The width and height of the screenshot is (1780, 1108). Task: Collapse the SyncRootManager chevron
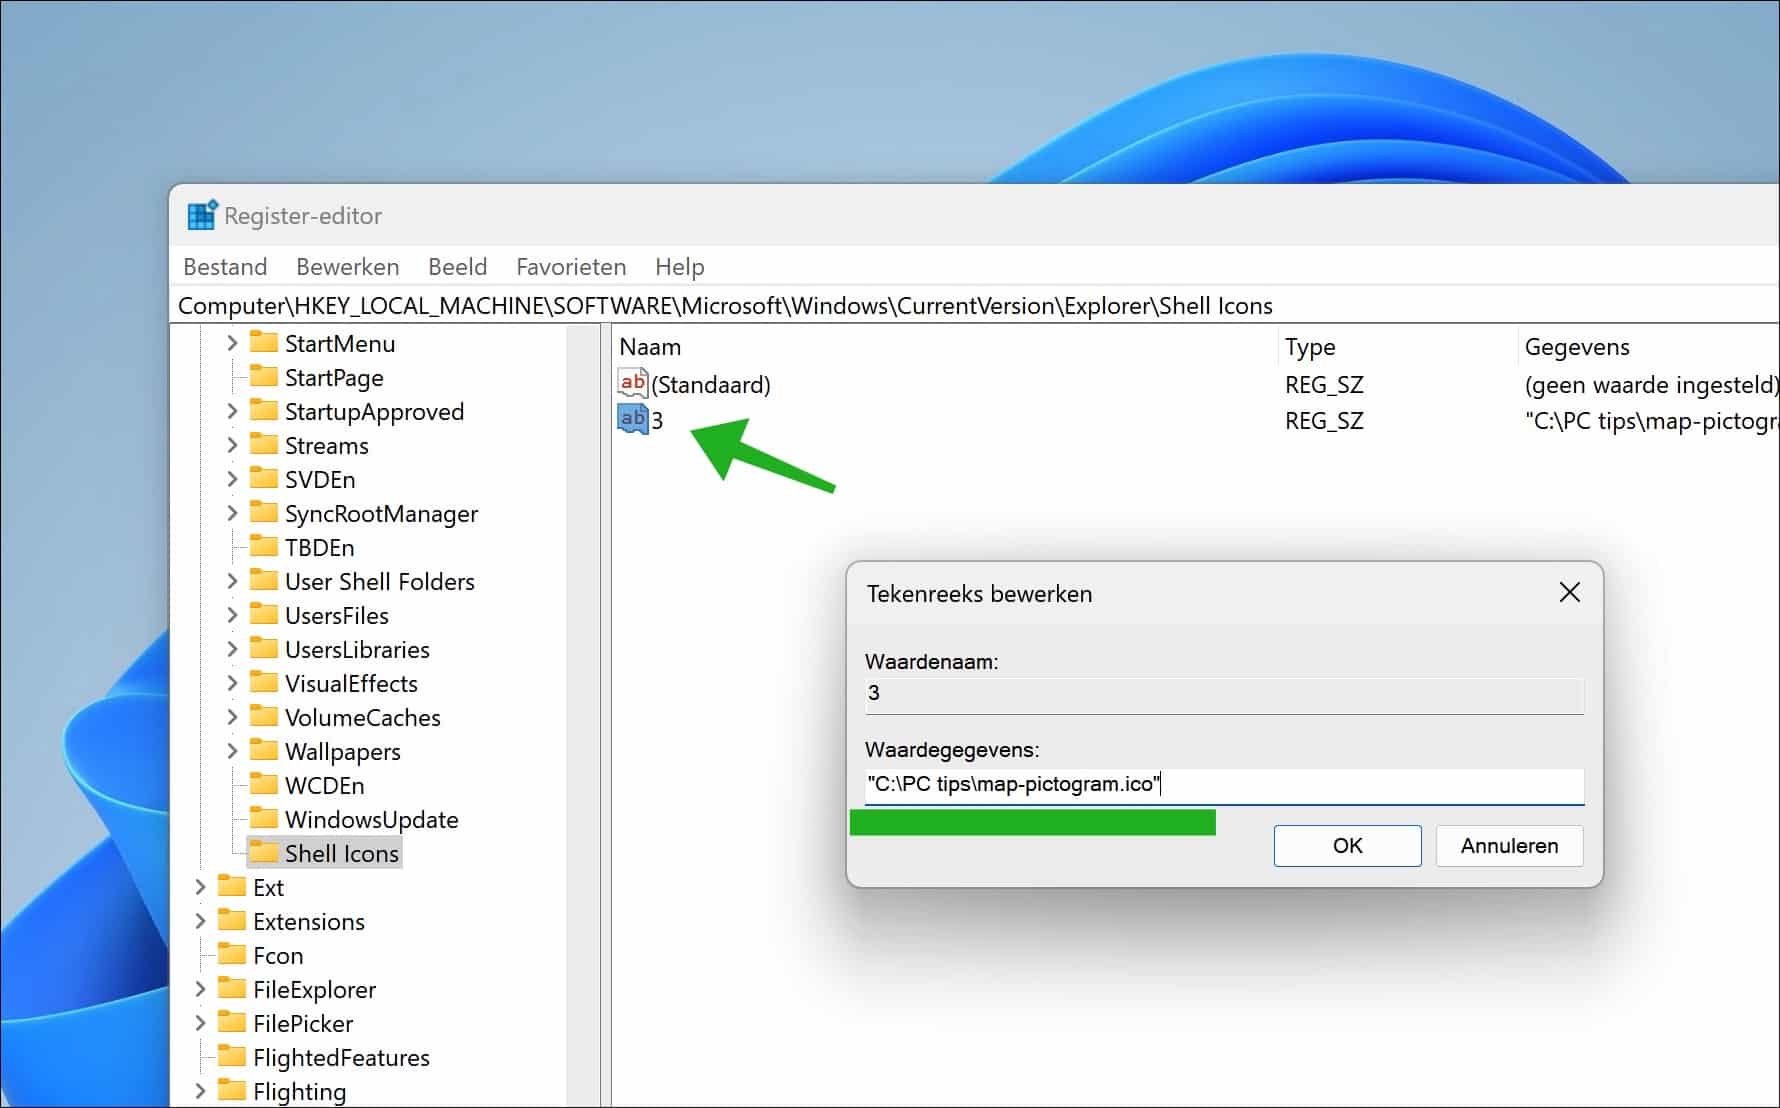pos(232,513)
